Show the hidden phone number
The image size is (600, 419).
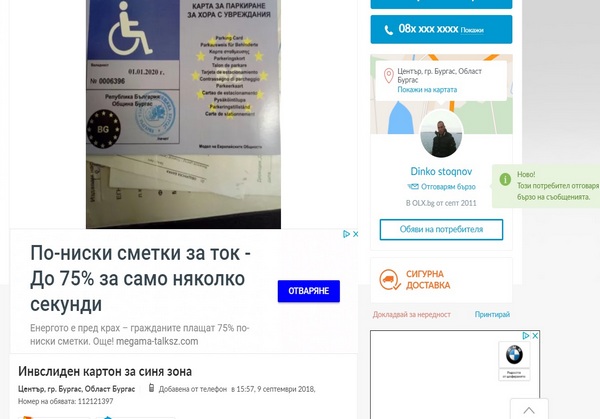[472, 30]
